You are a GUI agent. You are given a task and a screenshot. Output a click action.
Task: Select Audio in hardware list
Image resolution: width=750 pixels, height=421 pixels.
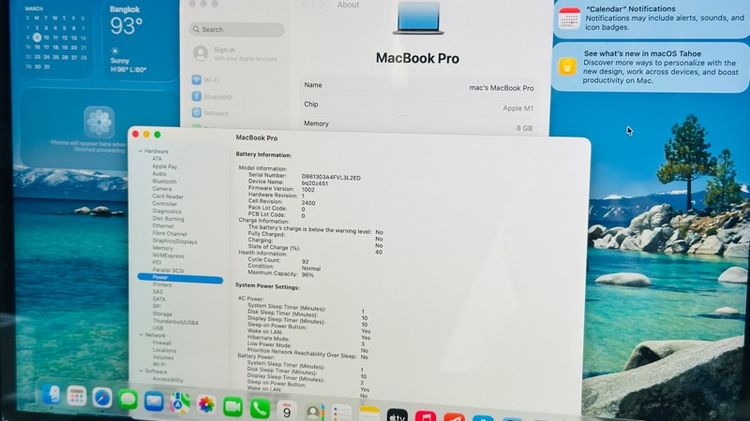[x=159, y=174]
